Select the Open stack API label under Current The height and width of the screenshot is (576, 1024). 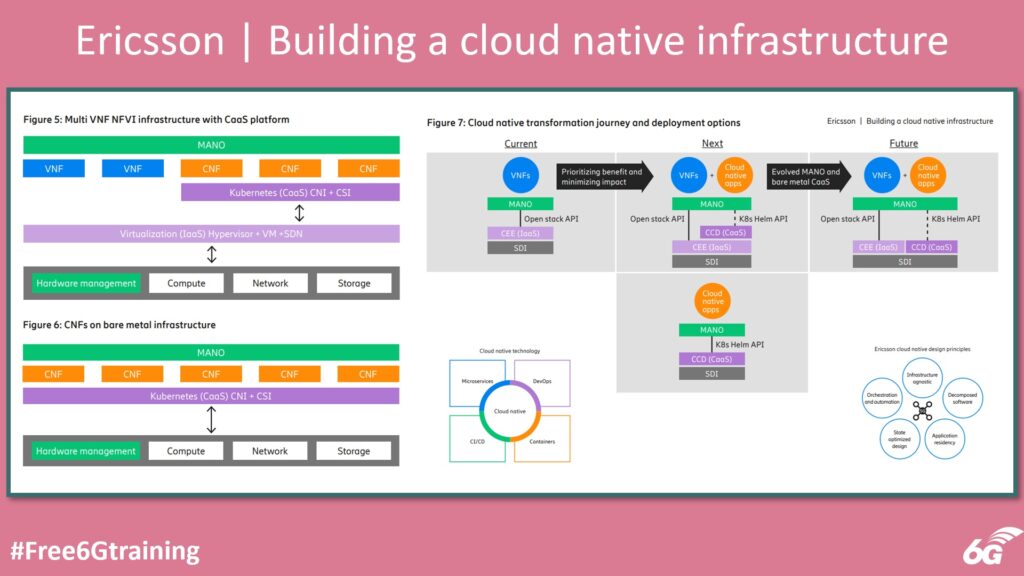point(551,219)
